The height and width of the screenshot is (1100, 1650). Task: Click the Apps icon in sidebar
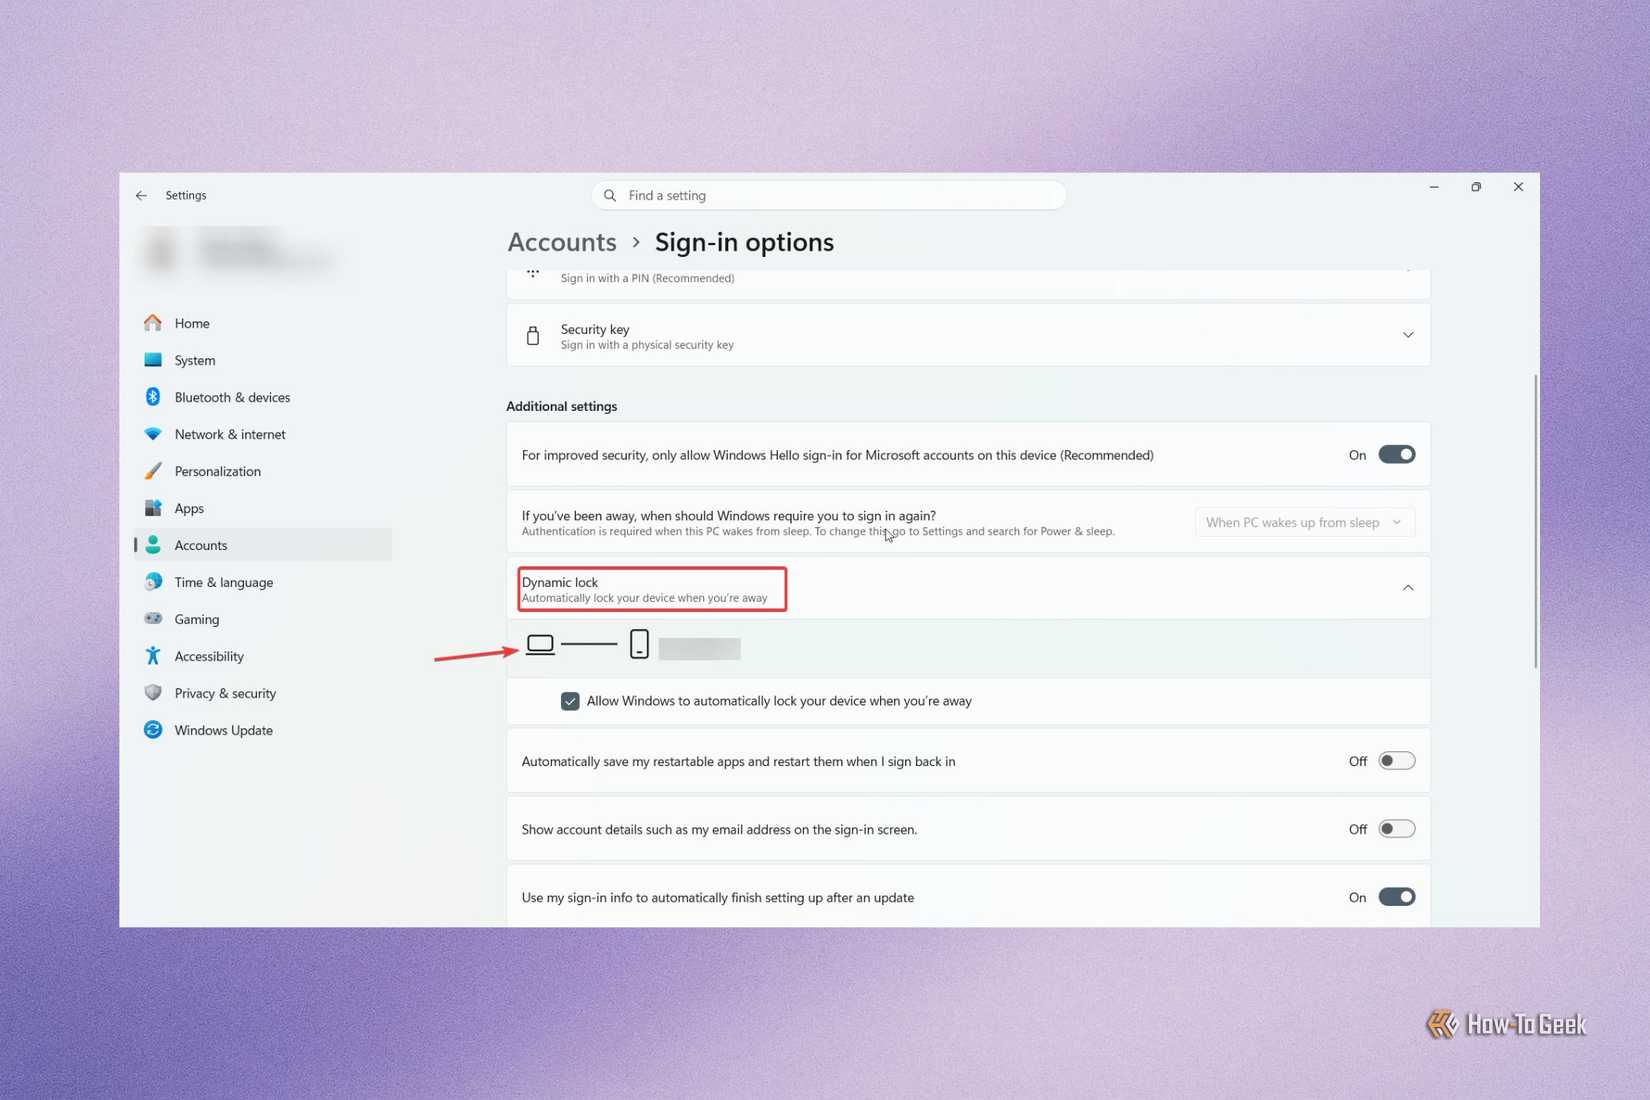[153, 508]
